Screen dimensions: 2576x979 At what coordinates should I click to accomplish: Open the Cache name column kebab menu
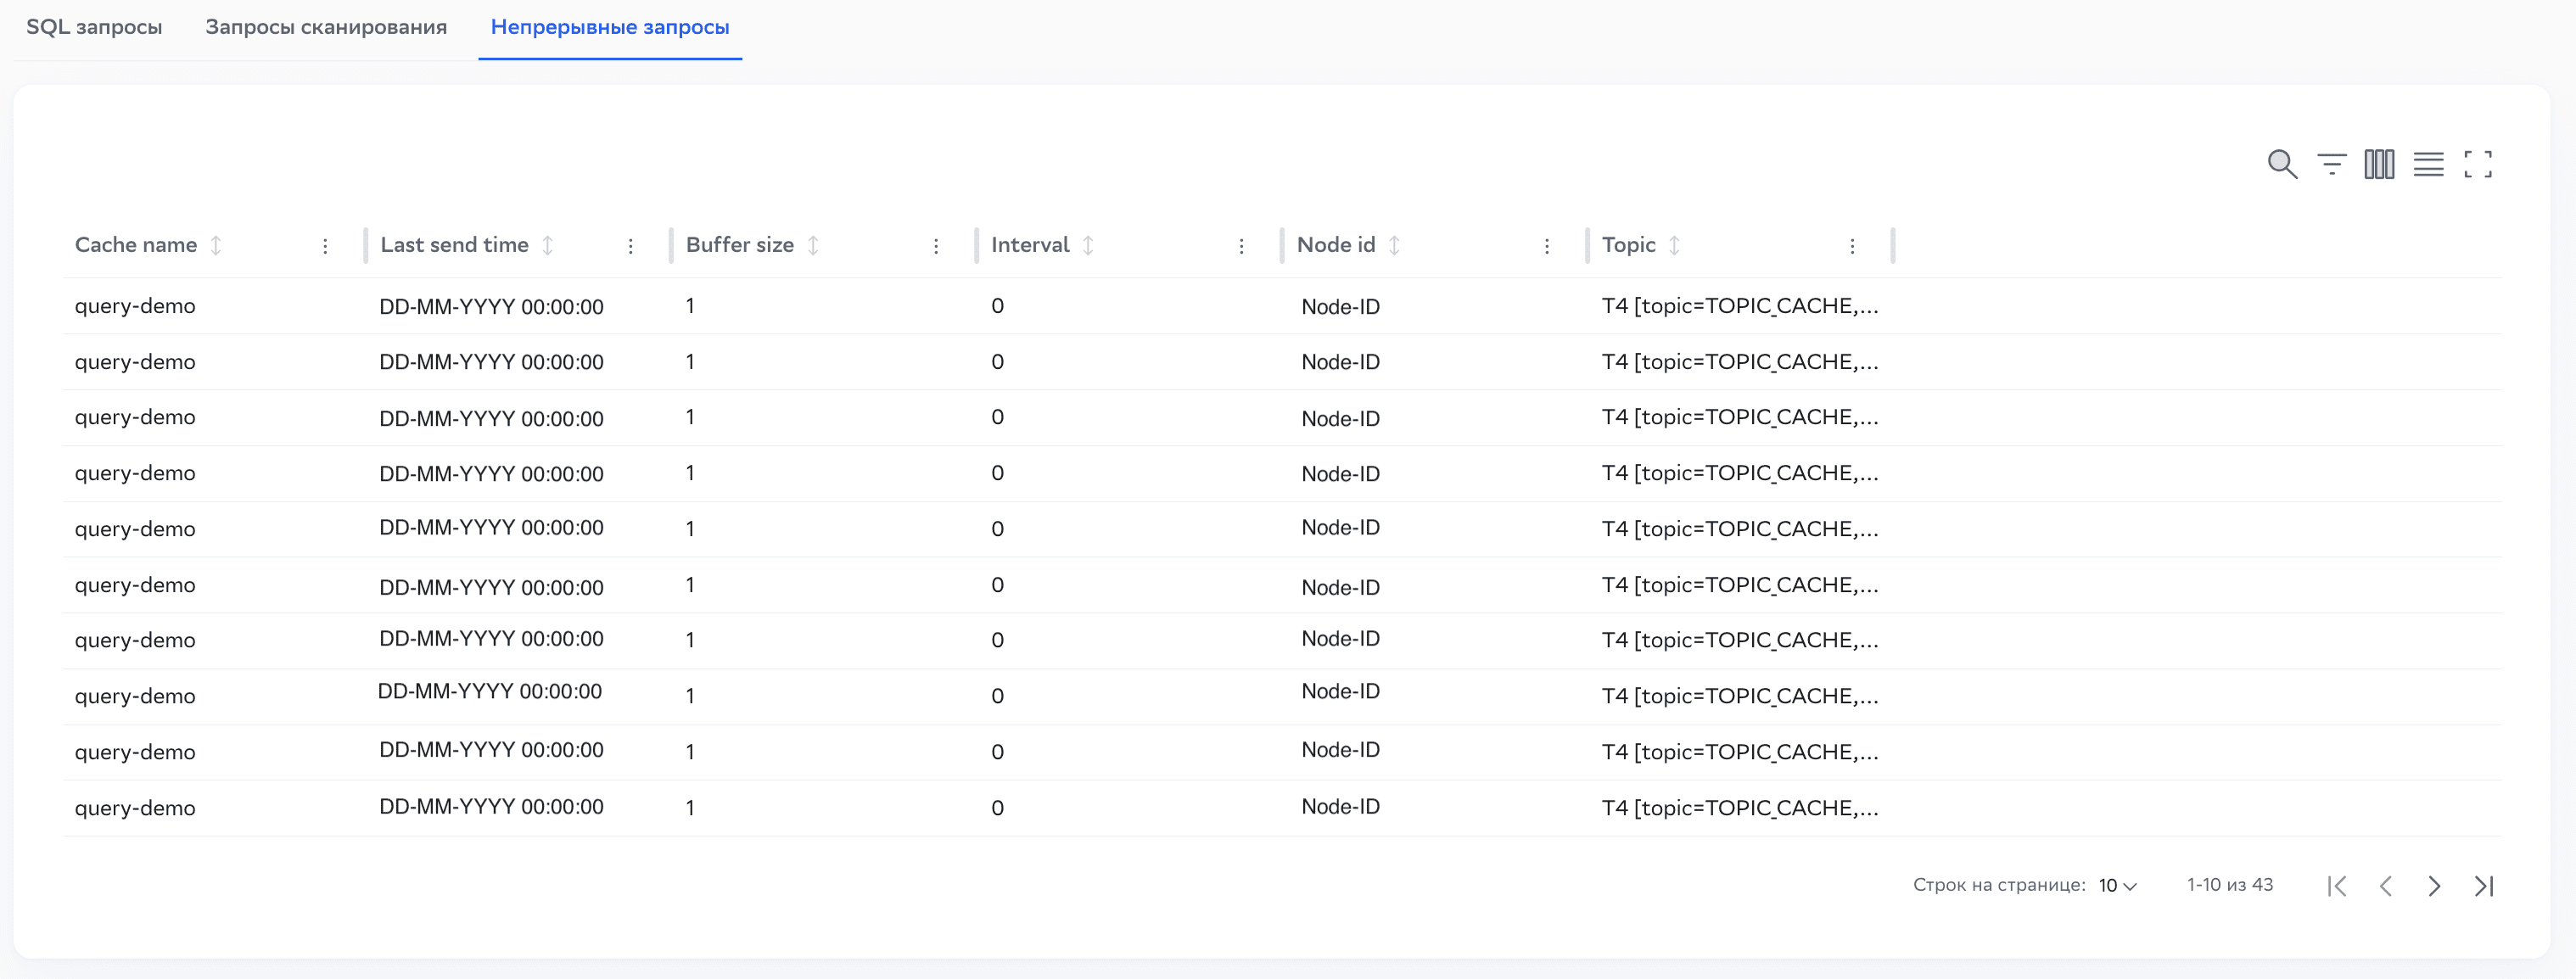325,245
